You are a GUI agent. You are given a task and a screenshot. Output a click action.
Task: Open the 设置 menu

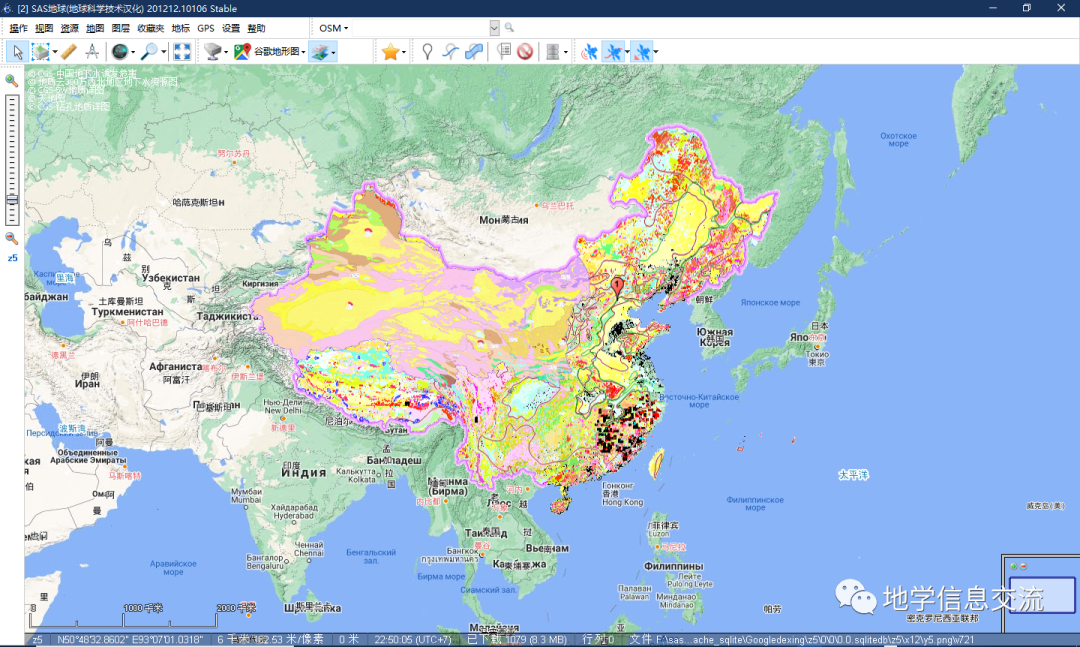[x=231, y=28]
